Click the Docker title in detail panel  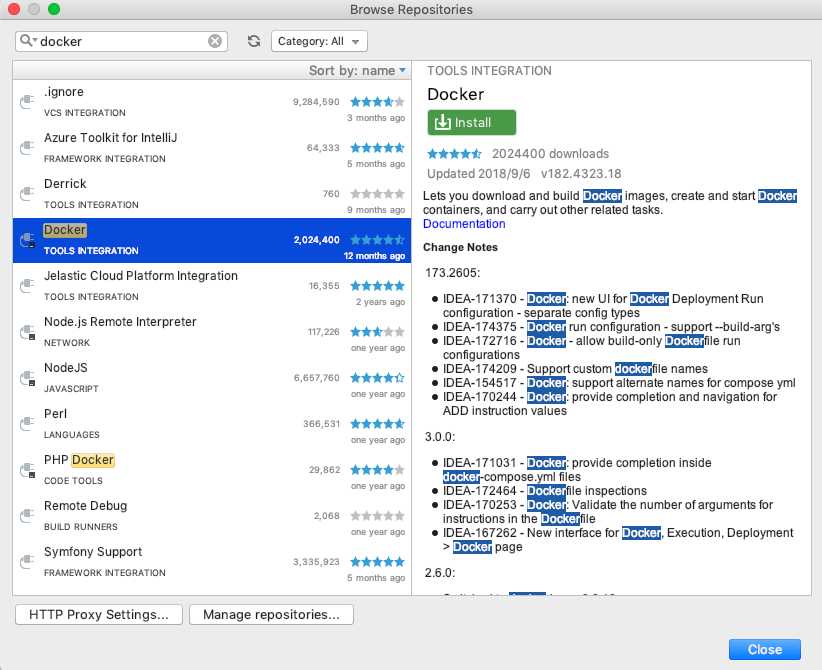click(456, 94)
